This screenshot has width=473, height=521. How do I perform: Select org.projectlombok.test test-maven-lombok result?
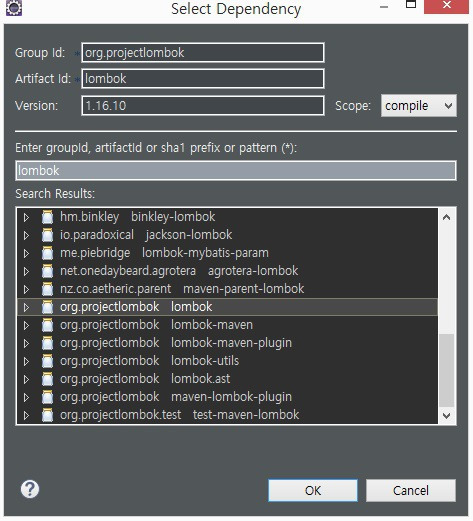point(227,415)
